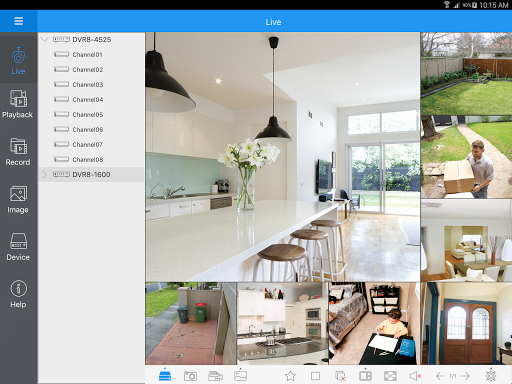Select the Live tab in the sidebar

pyautogui.click(x=18, y=61)
